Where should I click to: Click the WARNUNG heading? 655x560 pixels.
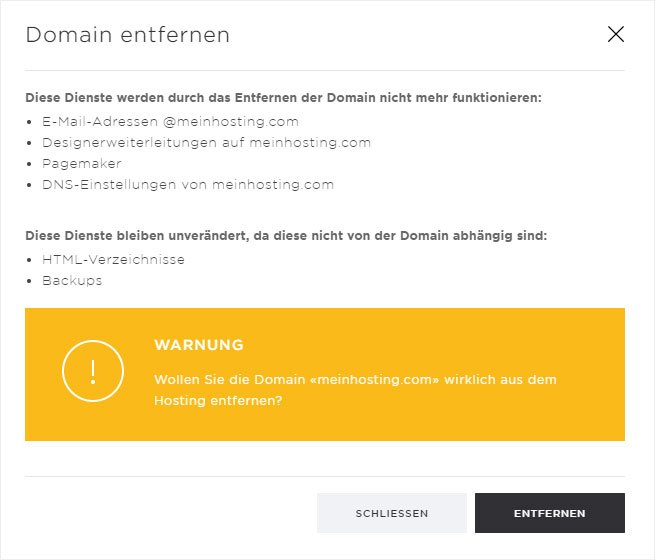pos(199,345)
